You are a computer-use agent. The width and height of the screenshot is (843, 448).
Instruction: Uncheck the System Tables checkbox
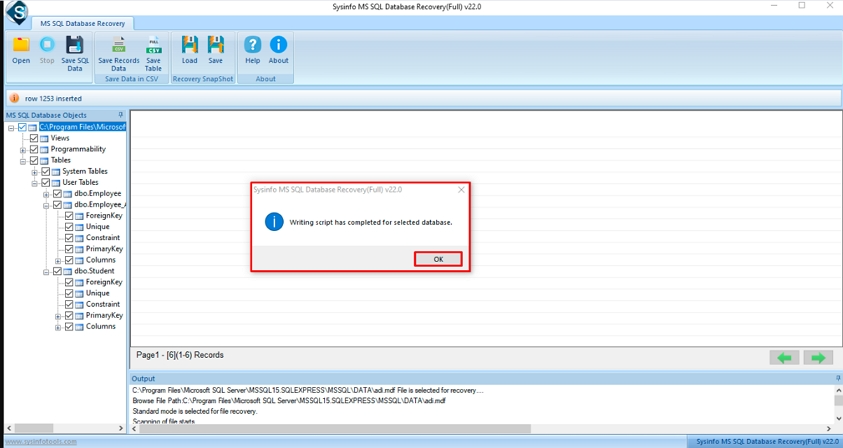(45, 172)
